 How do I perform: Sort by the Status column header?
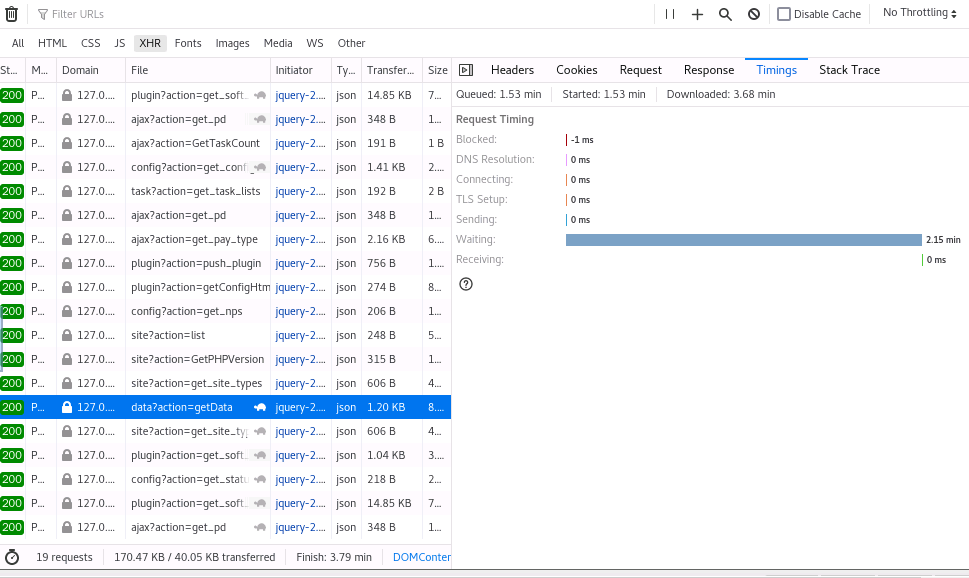12,70
